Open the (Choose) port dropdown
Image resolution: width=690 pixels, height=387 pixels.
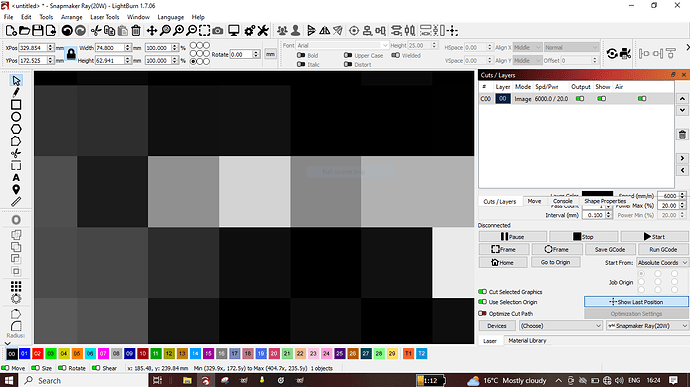click(560, 326)
